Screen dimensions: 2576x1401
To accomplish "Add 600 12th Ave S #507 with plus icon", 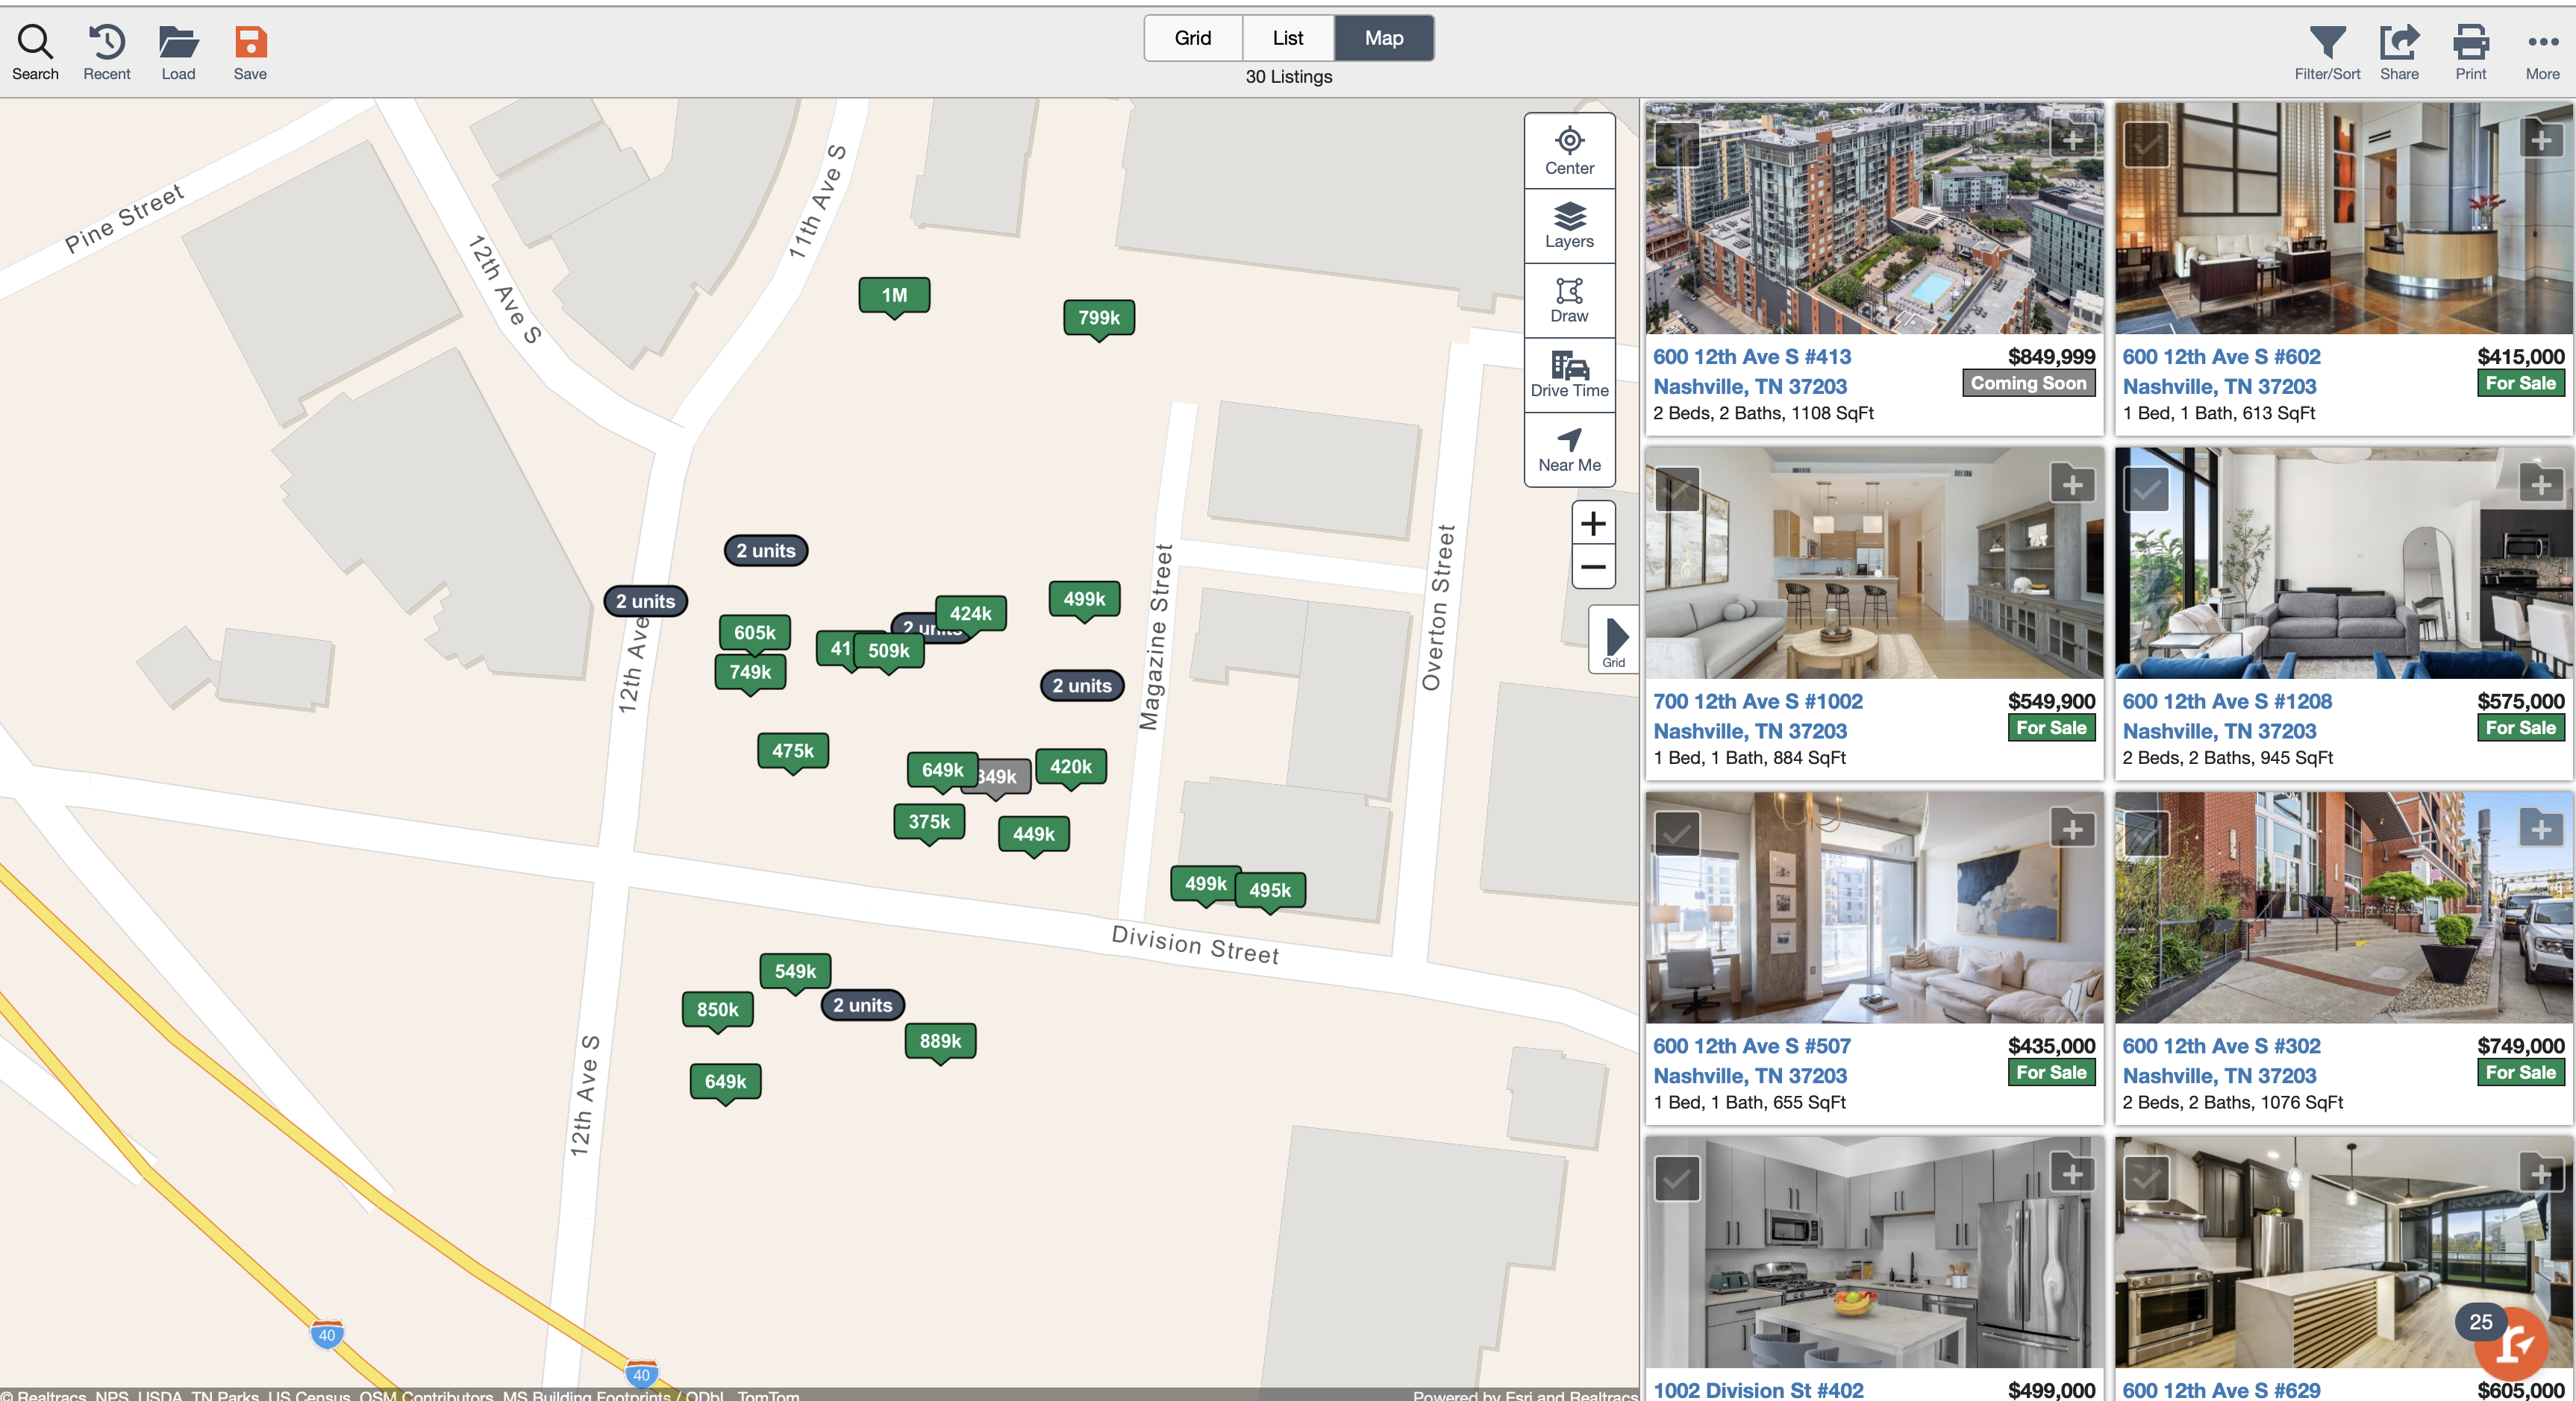I will (x=2072, y=829).
